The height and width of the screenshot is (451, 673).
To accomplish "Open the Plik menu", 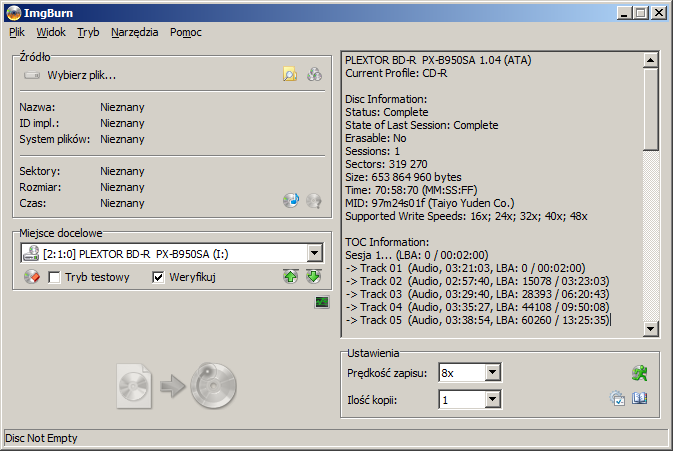I will tap(17, 32).
